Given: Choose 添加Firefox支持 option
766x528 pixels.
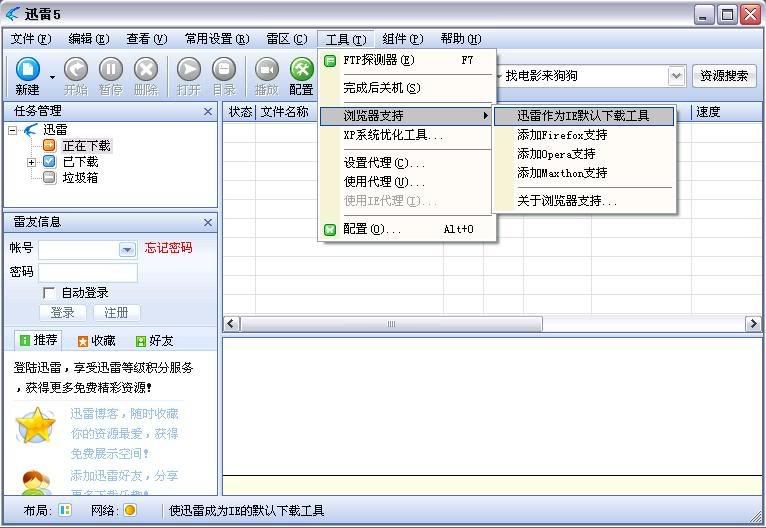Looking at the screenshot, I should (x=584, y=135).
